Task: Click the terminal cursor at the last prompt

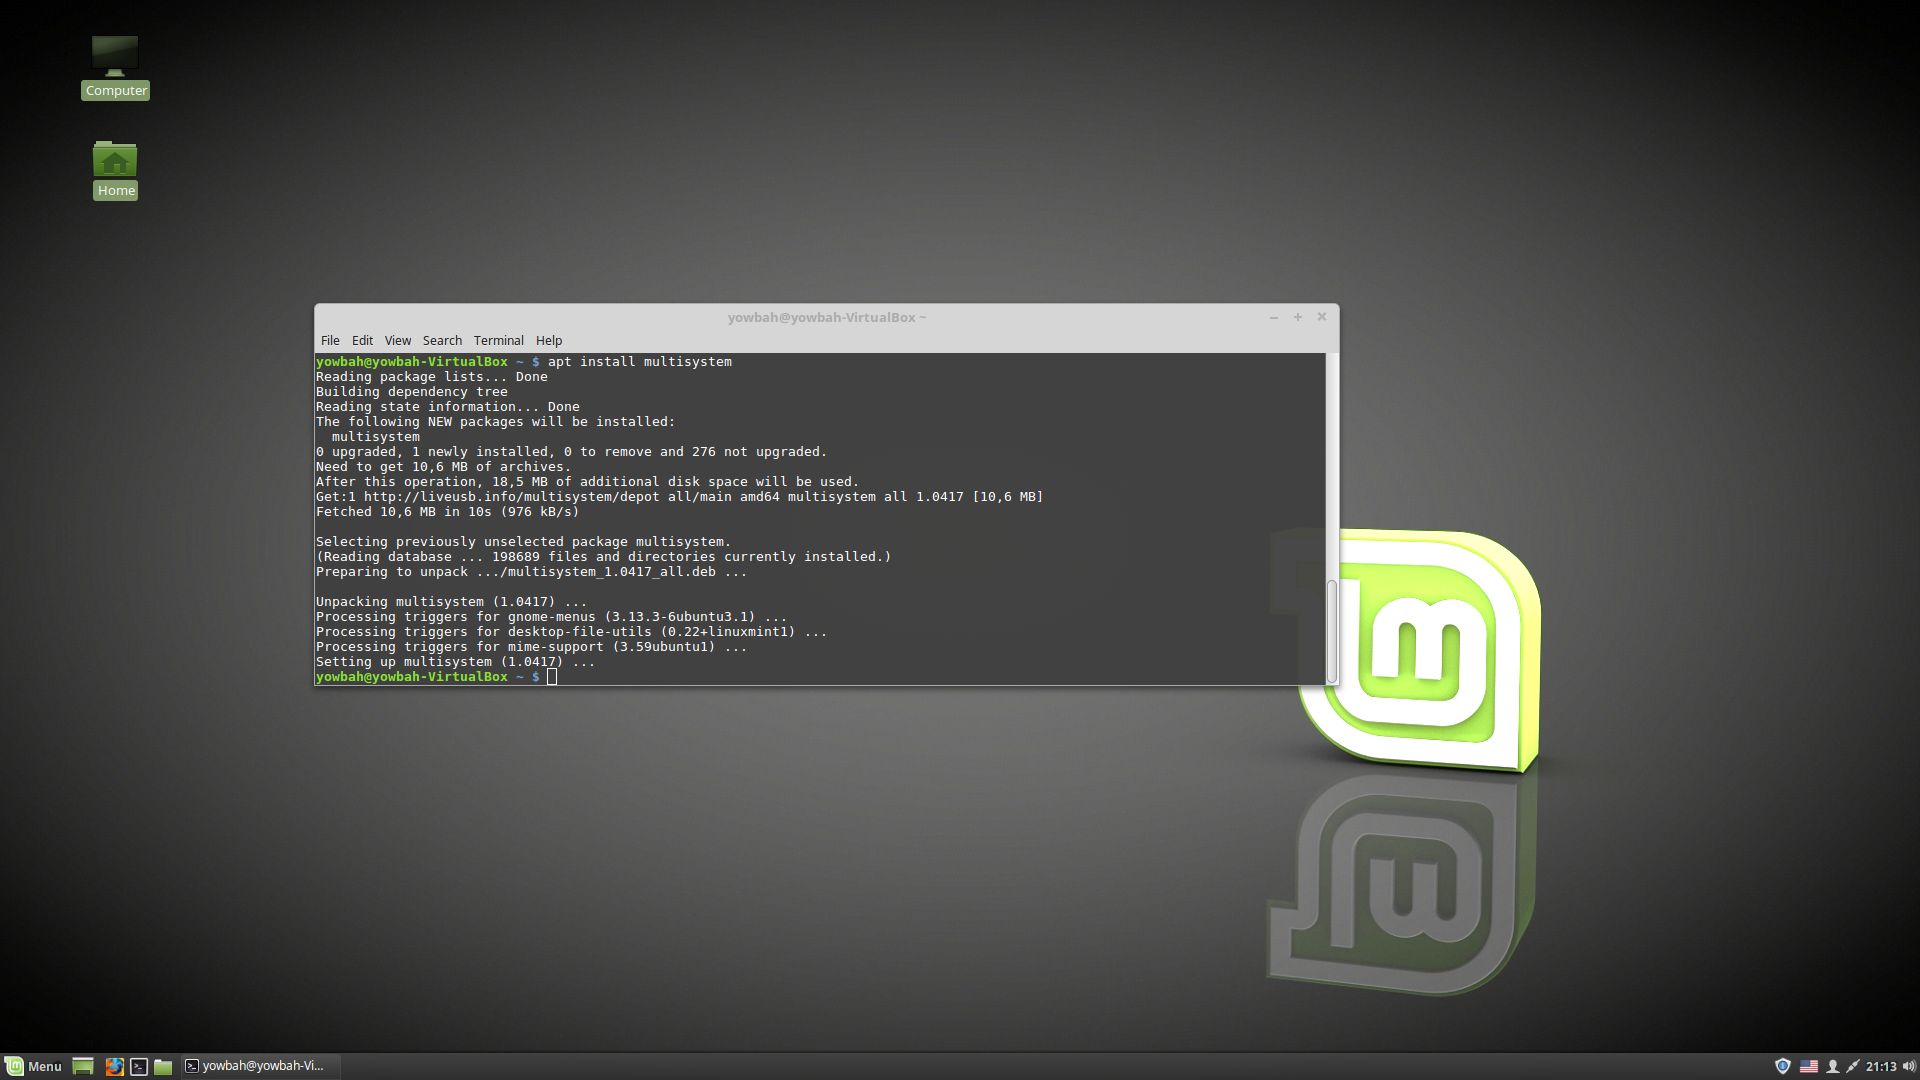Action: pos(551,677)
